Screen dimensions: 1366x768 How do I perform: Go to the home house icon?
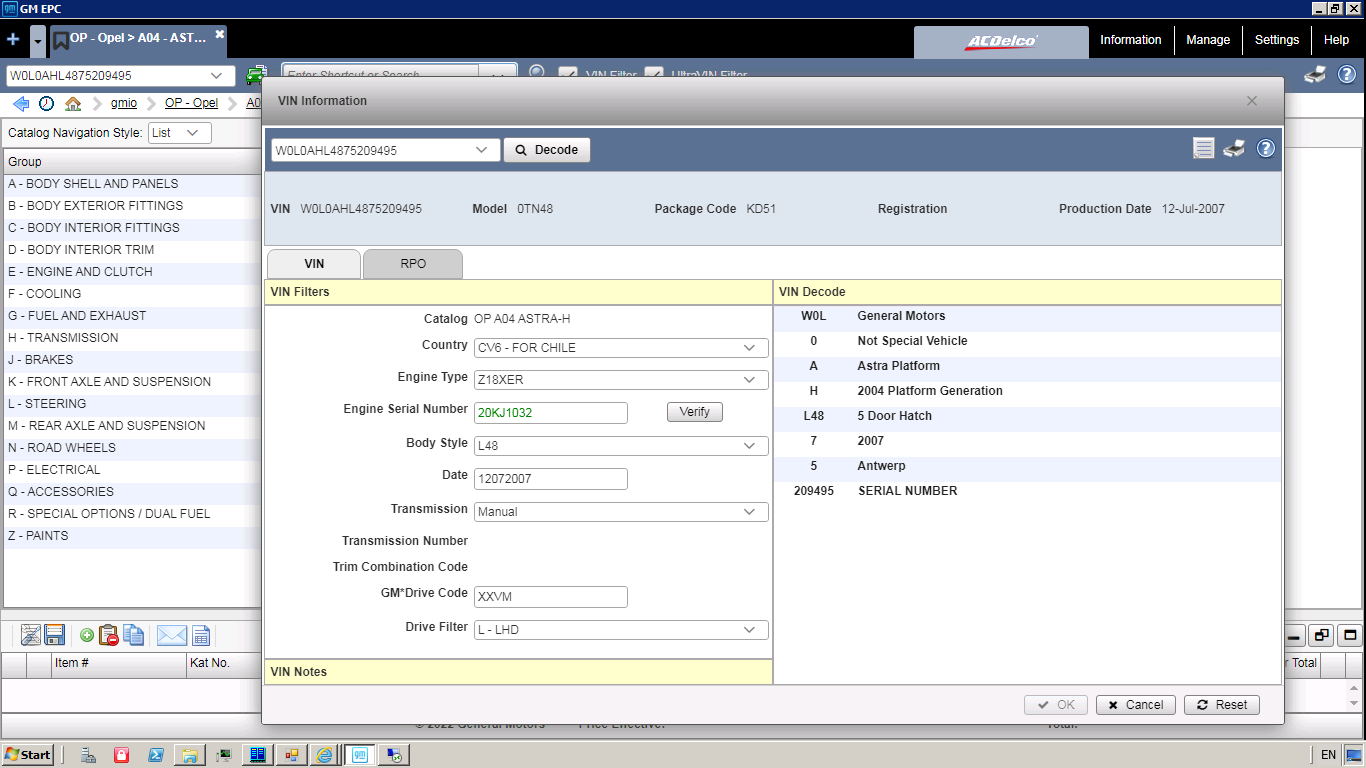(x=73, y=103)
